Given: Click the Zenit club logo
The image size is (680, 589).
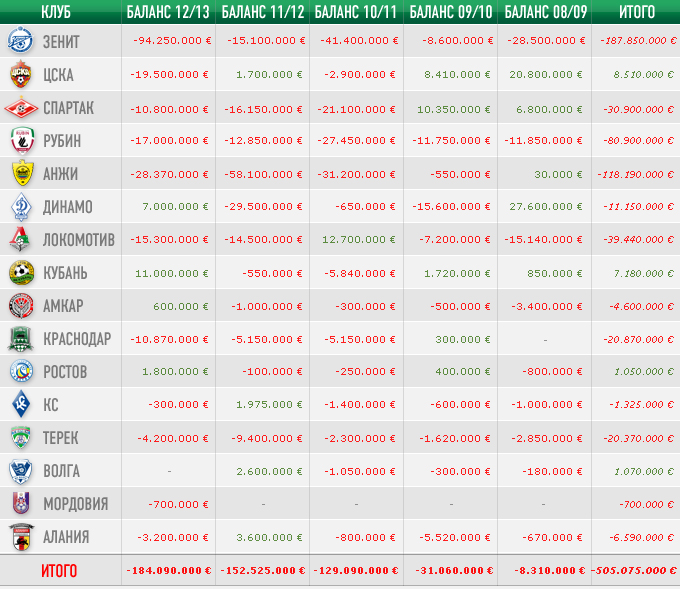Looking at the screenshot, I should pos(20,40).
